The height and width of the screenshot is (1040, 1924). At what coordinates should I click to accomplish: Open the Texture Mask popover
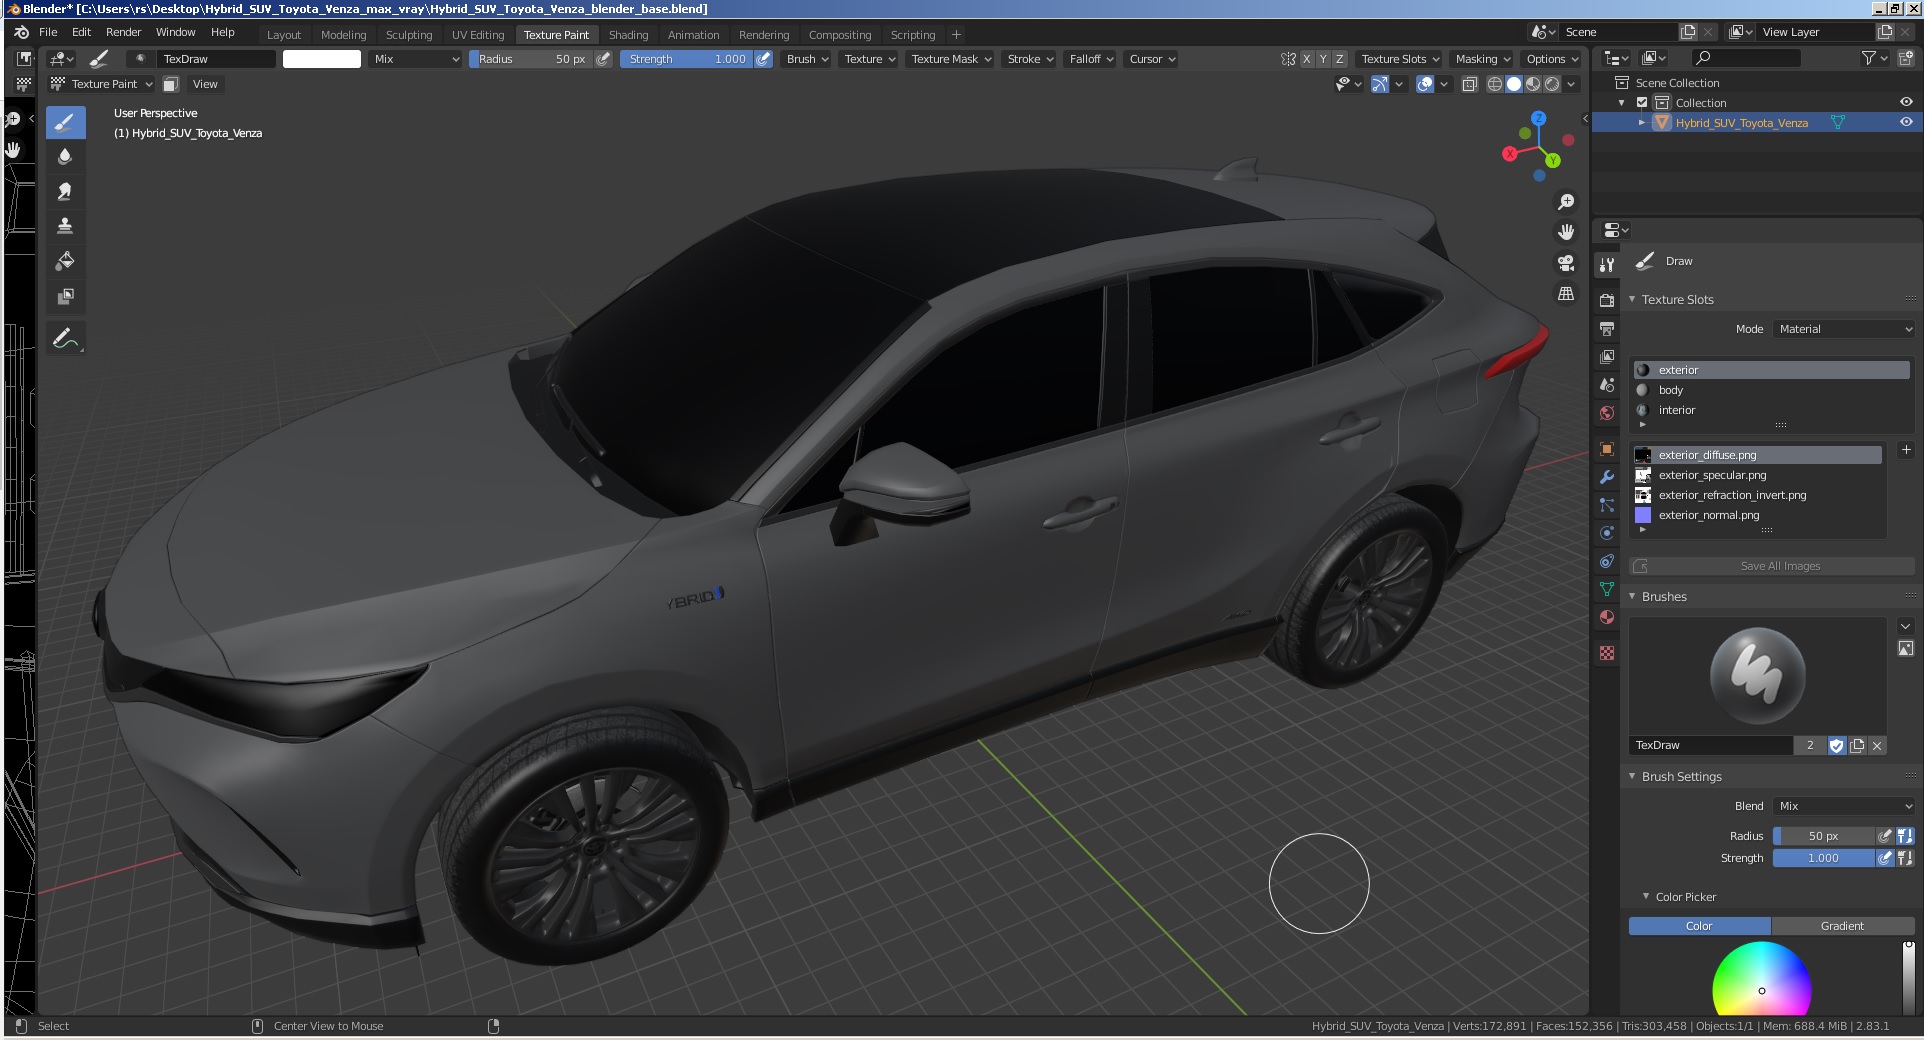950,59
